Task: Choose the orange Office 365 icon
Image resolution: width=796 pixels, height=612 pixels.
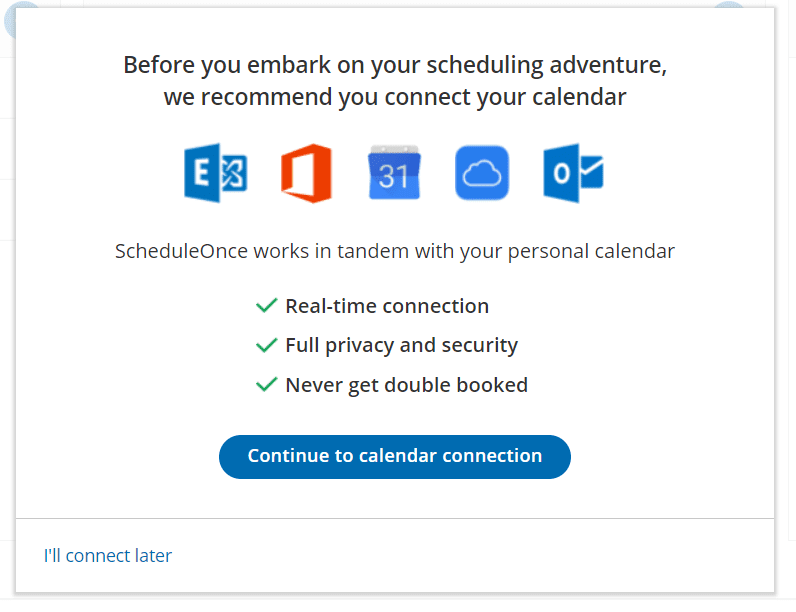Action: click(307, 173)
